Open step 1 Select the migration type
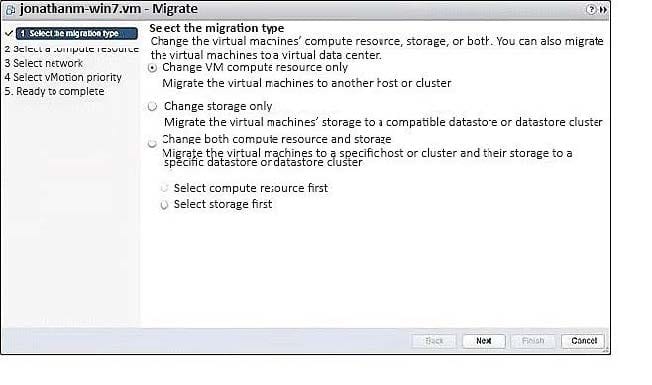The width and height of the screenshot is (652, 385). (77, 33)
